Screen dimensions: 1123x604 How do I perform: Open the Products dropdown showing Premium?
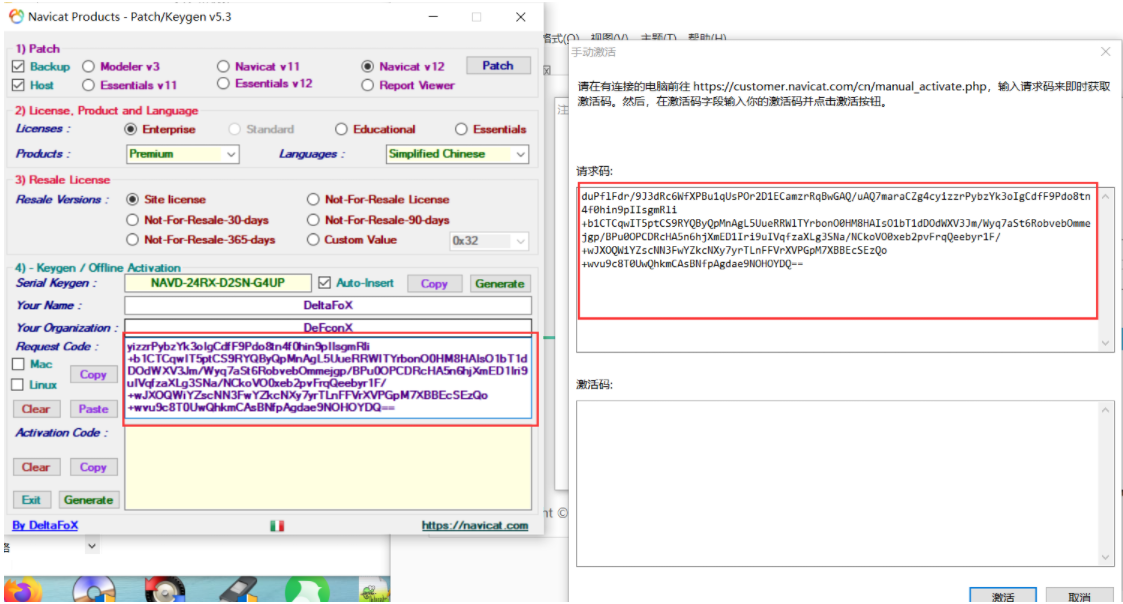point(183,154)
